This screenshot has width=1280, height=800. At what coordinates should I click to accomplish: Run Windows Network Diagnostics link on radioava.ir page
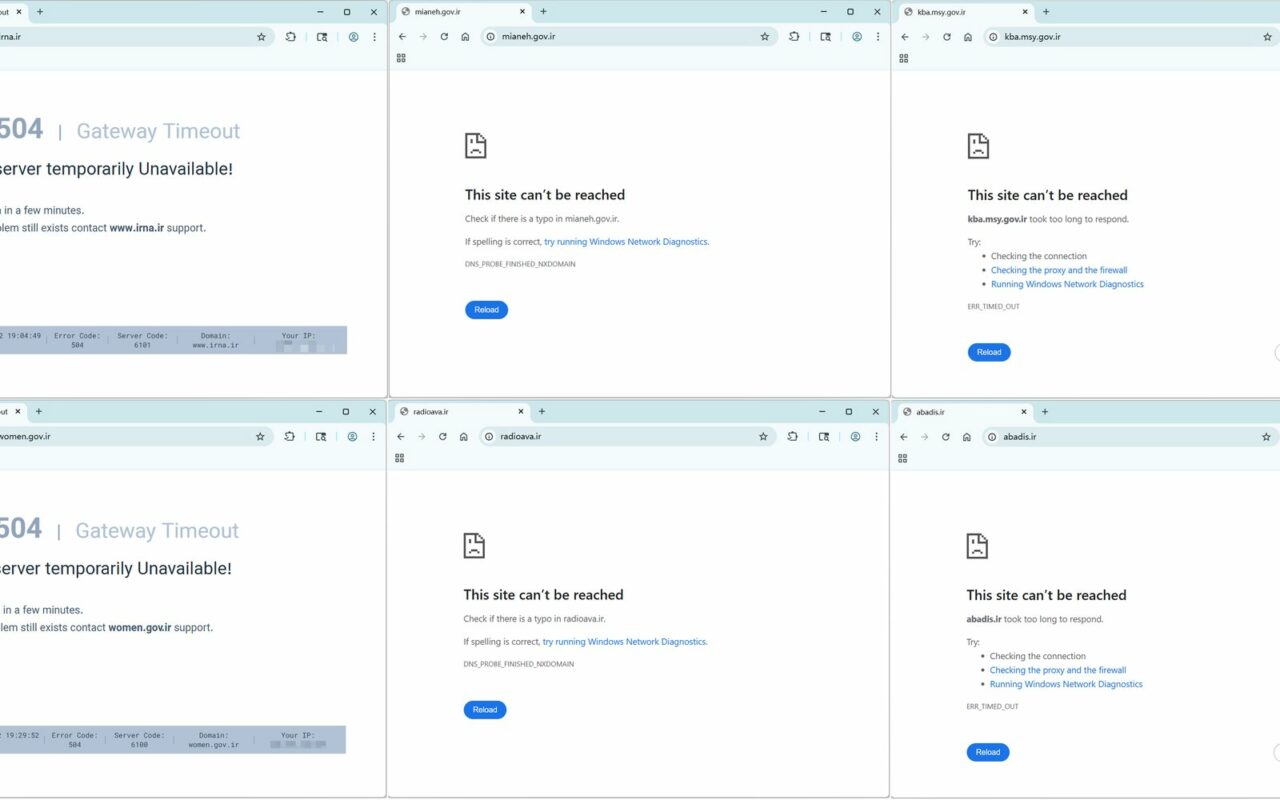point(625,642)
